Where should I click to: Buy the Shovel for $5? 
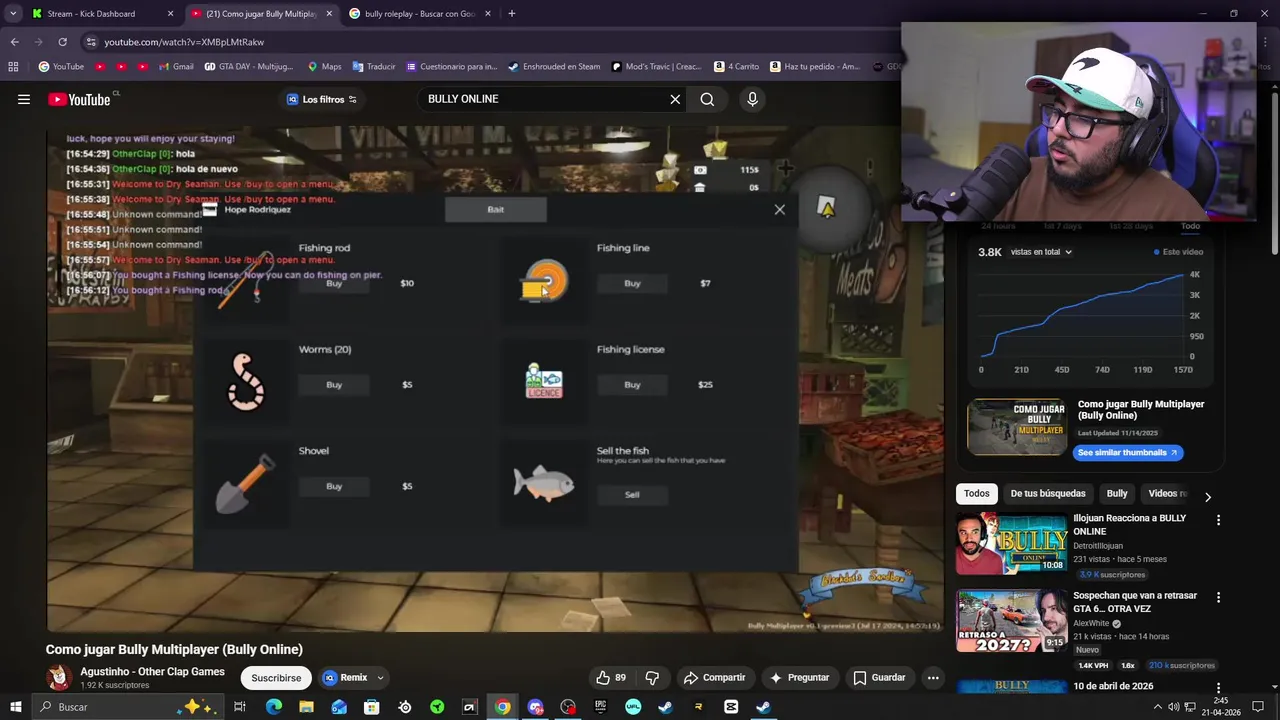(334, 486)
